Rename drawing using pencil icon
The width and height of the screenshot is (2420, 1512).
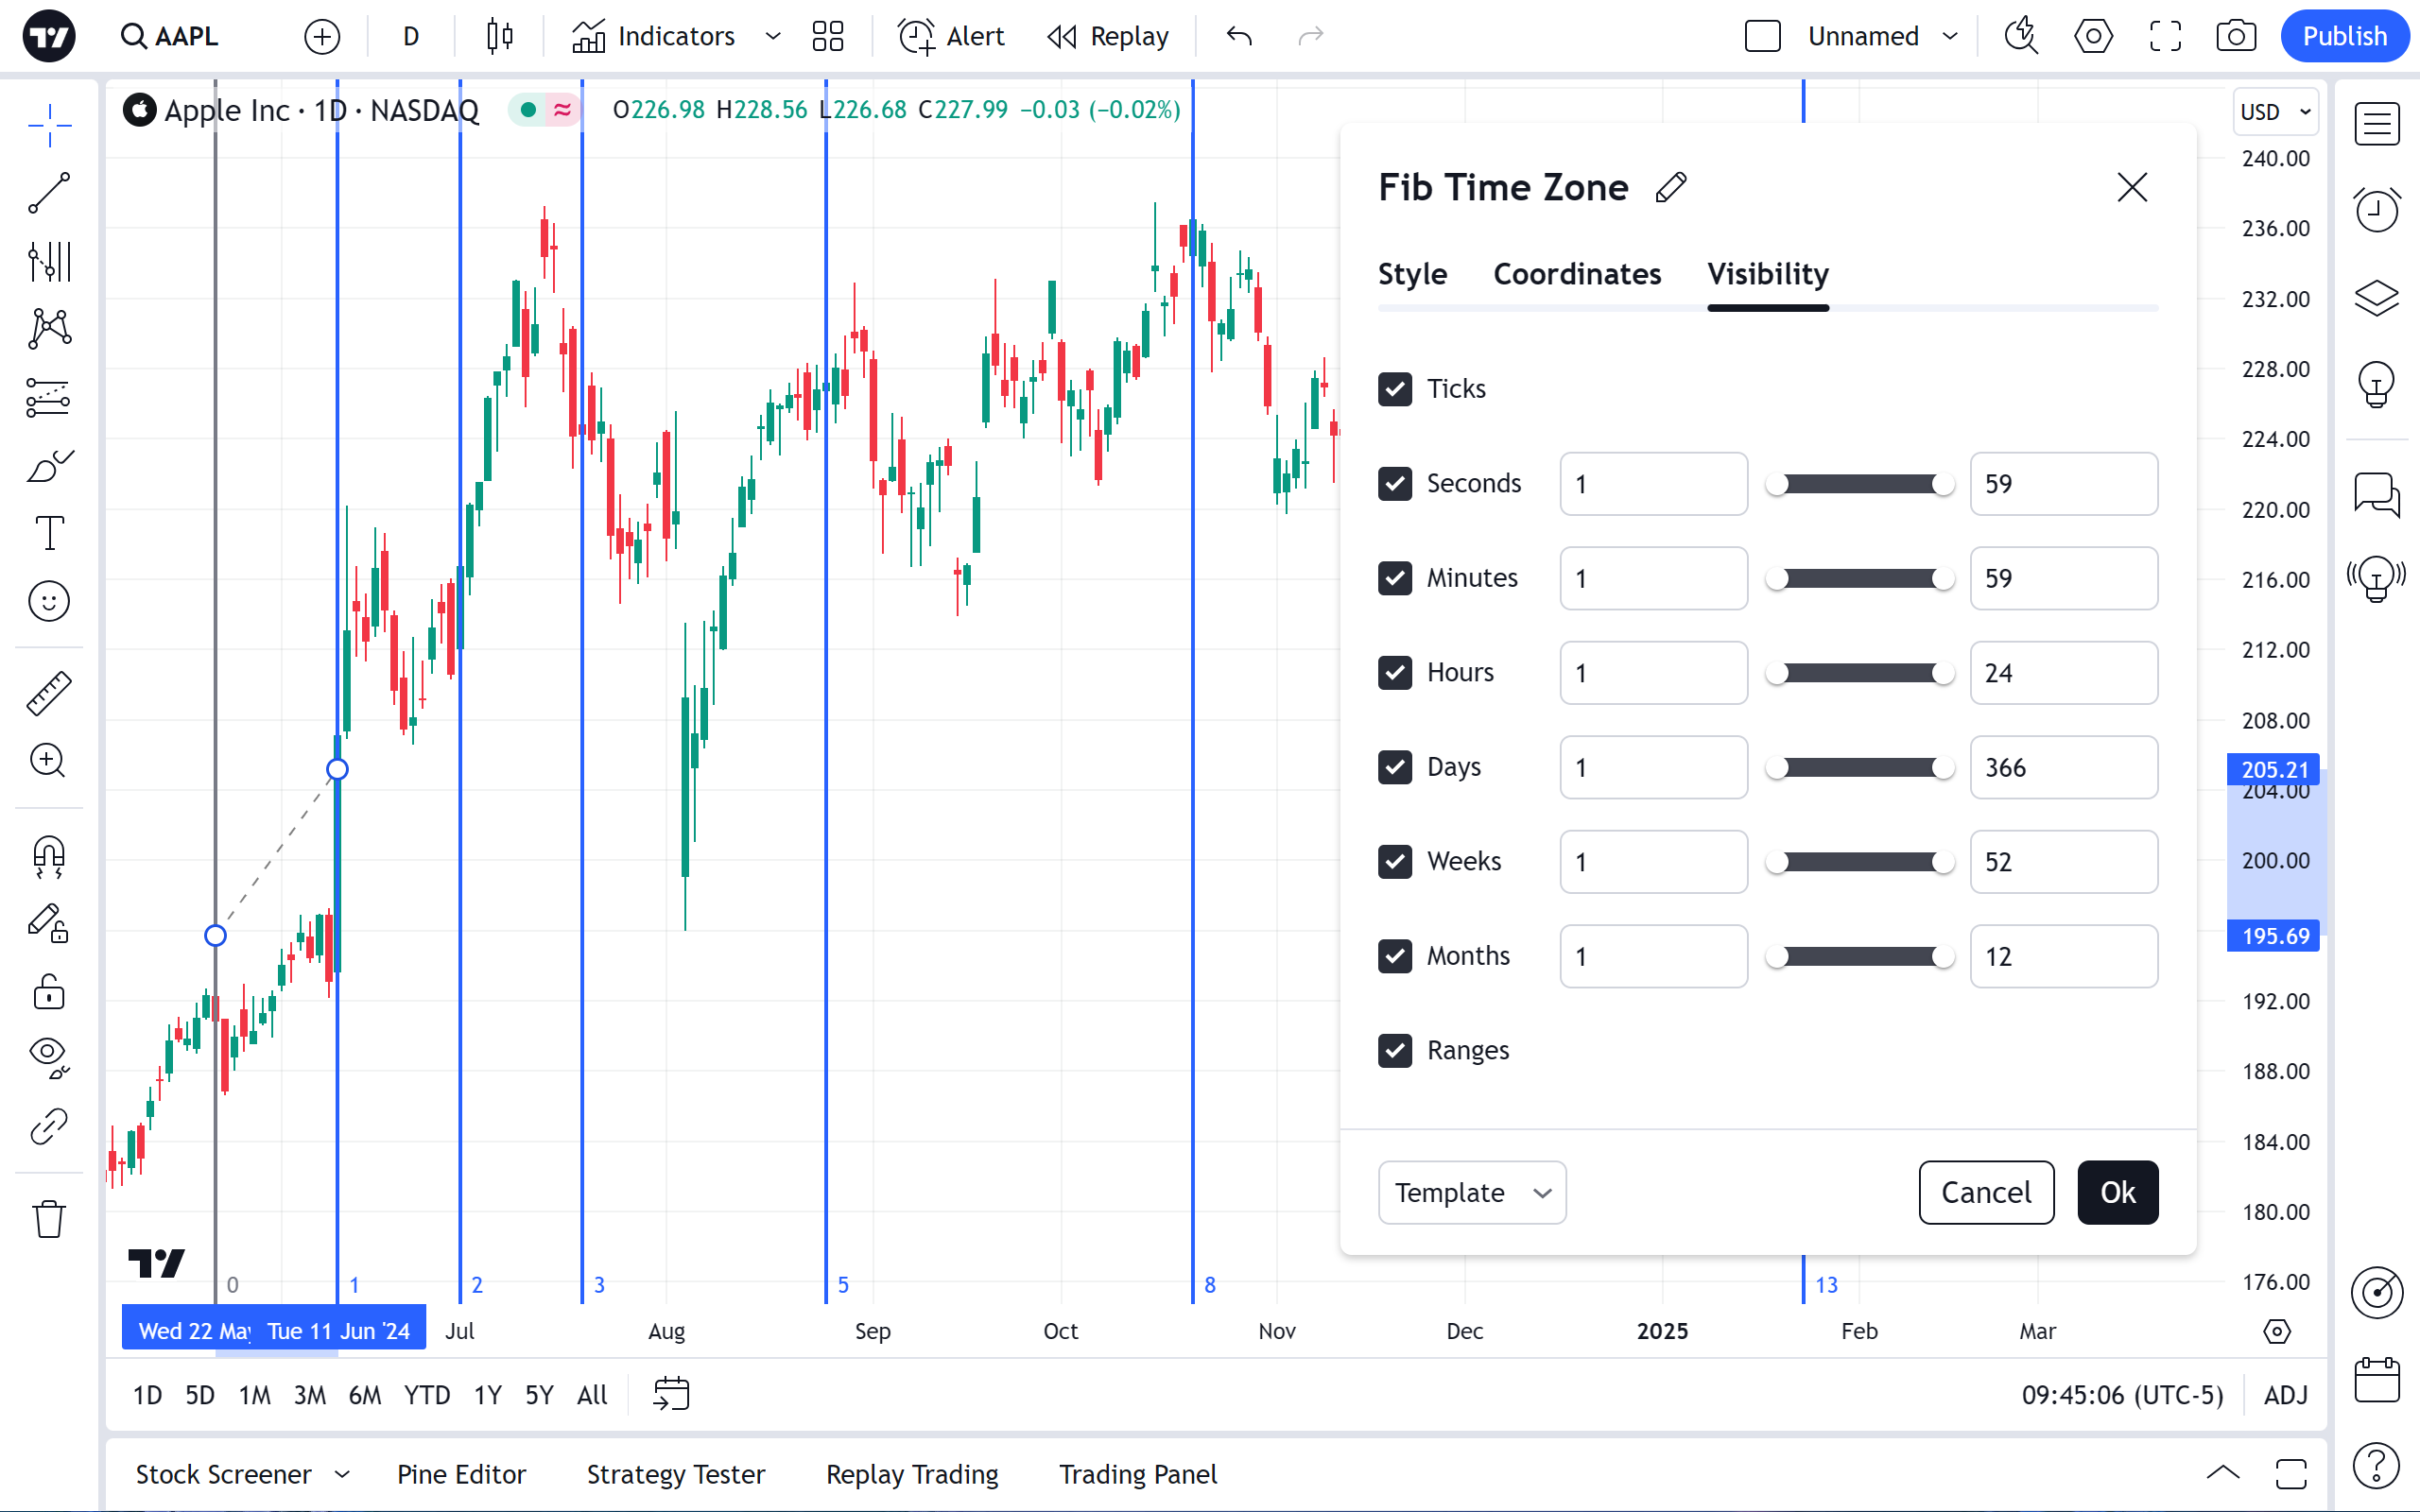pyautogui.click(x=1671, y=187)
